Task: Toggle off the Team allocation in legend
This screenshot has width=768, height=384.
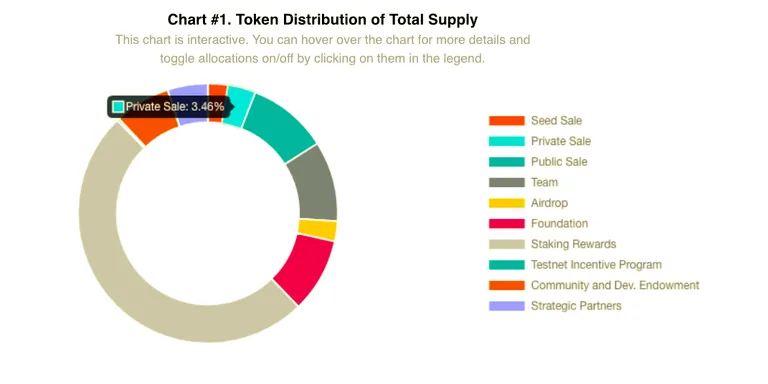Action: (x=544, y=182)
